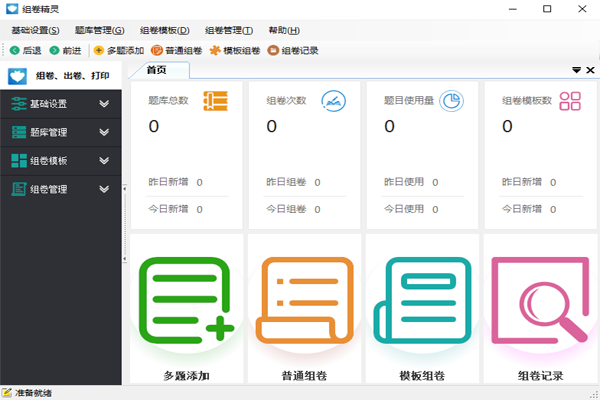Open the large pink 组卷记录 magnifier icon
600x400 pixels.
point(540,300)
